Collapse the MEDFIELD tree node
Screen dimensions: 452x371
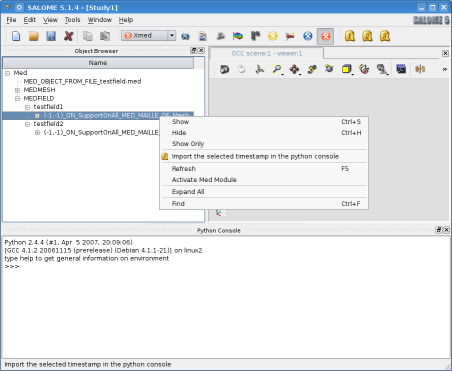(x=17, y=99)
